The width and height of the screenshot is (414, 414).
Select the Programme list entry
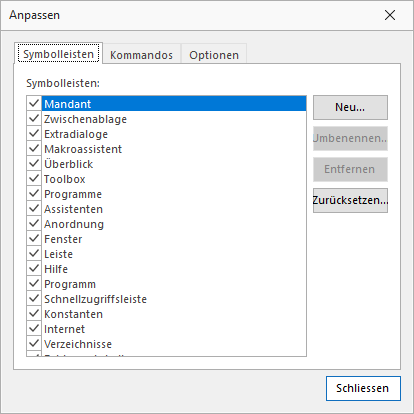(174, 194)
